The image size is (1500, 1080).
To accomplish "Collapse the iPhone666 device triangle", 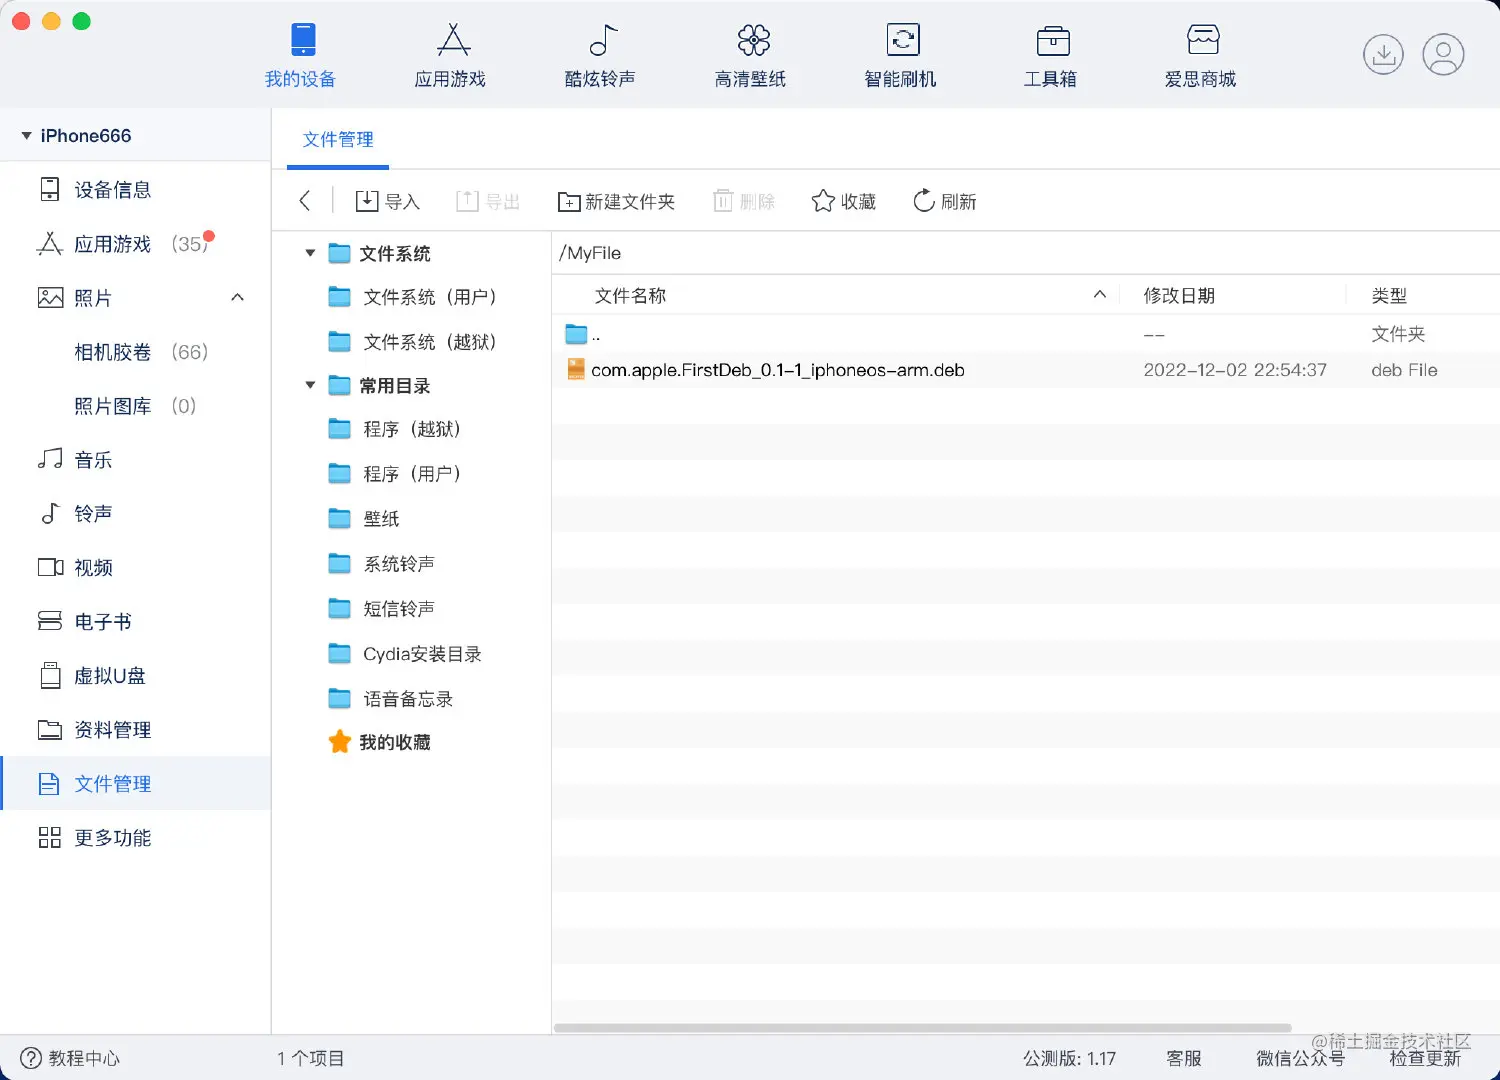I will click(x=26, y=135).
